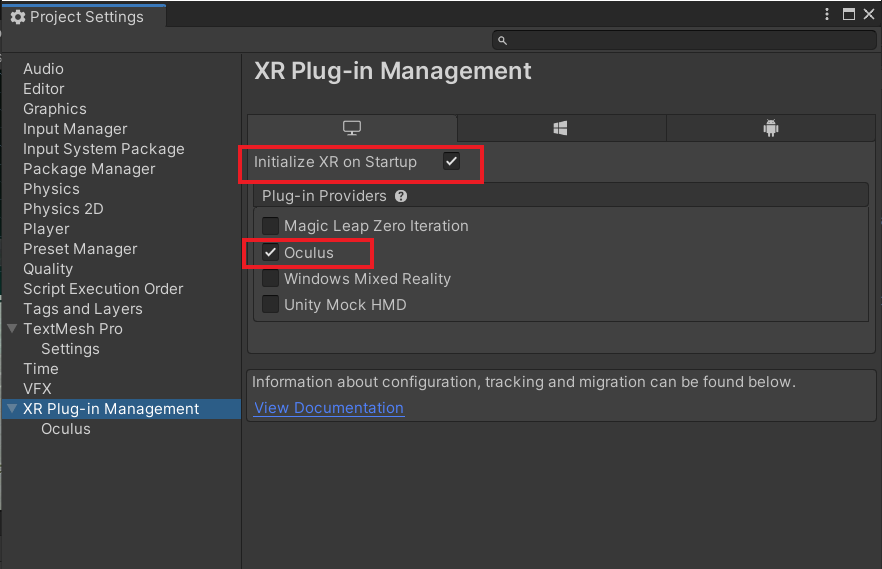Open the View Documentation link
The height and width of the screenshot is (569, 882).
click(328, 408)
